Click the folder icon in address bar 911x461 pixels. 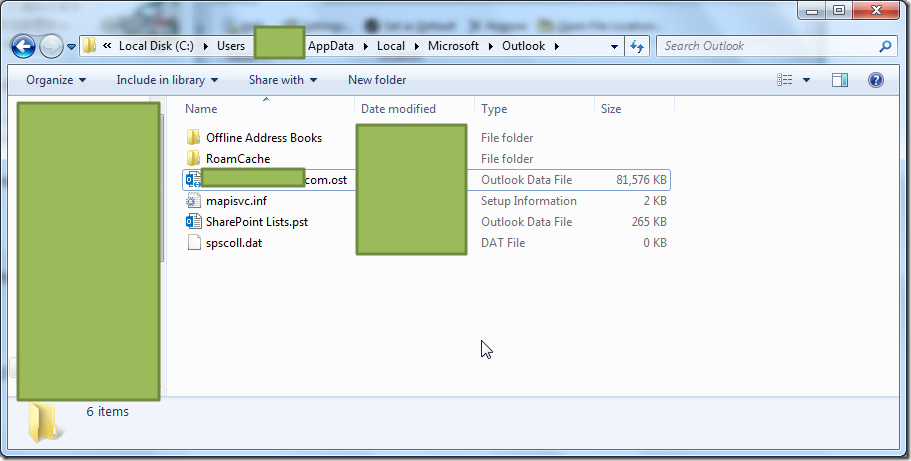(89, 46)
